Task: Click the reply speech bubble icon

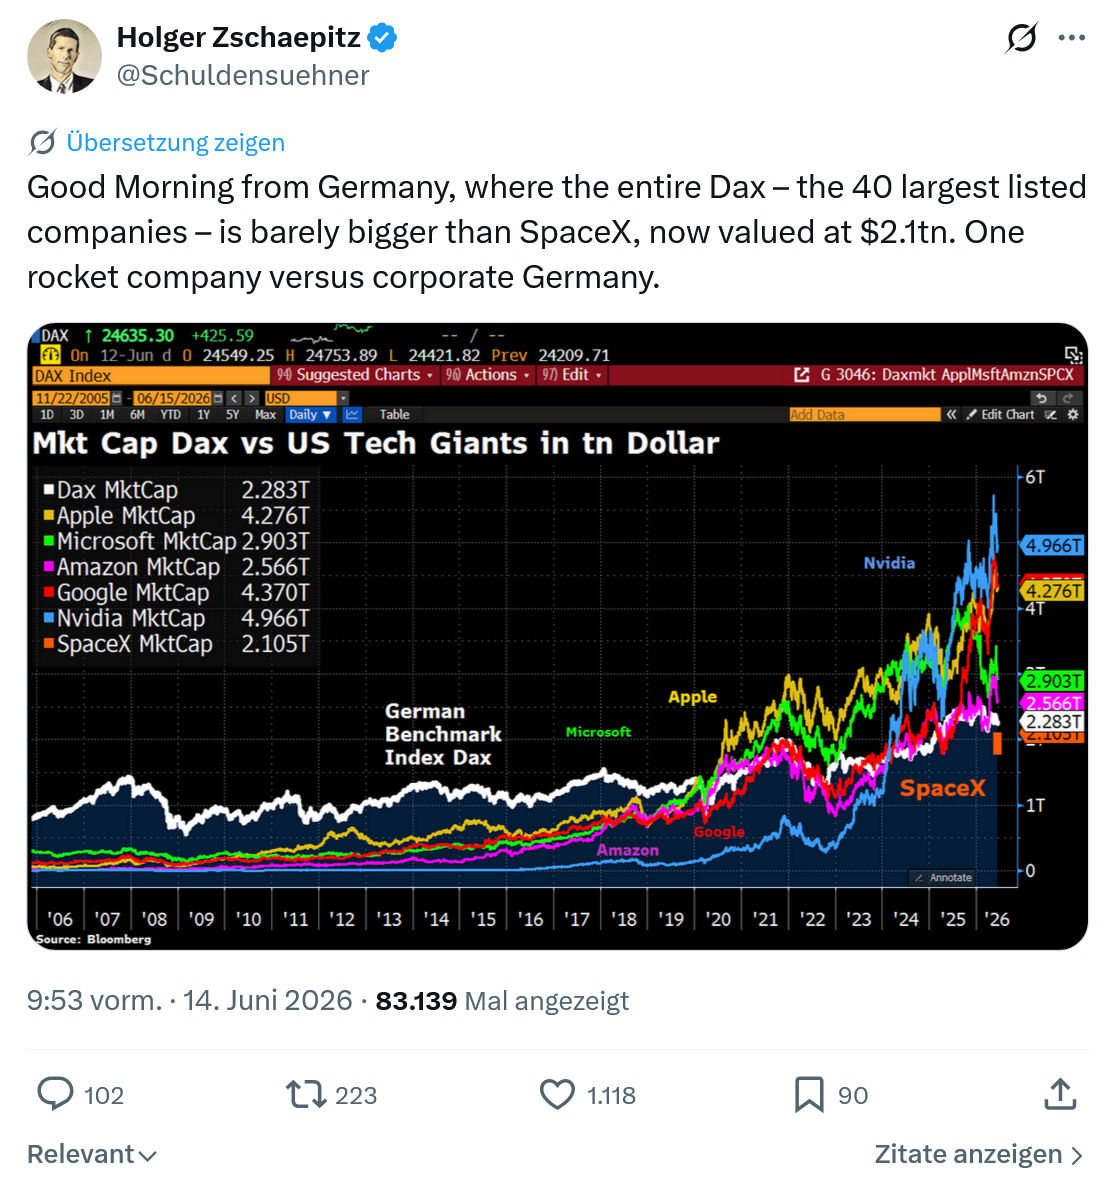Action: [x=55, y=1094]
